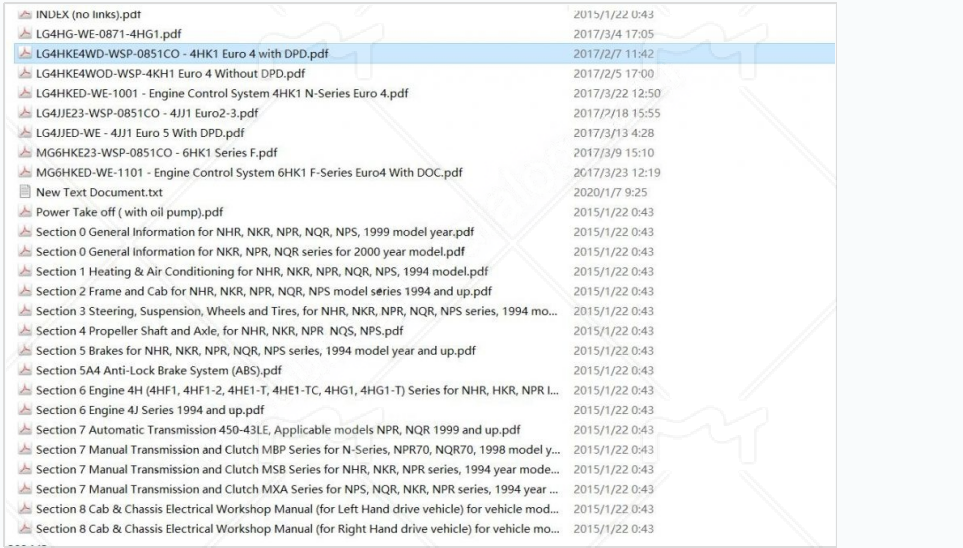Select LG4HKED-WE-1001 Engine Control System file name
This screenshot has width=963, height=548.
tap(222, 93)
